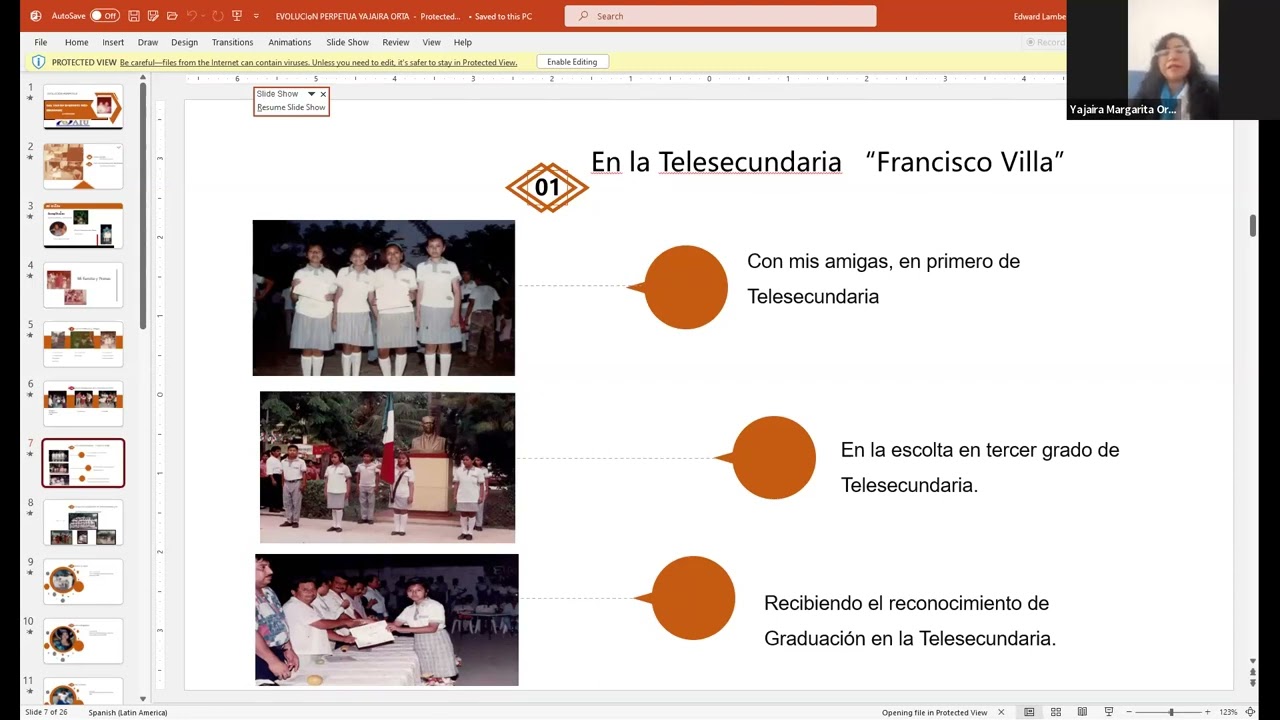Select slide 10 thumbnail
This screenshot has height=720, width=1280.
coord(83,641)
